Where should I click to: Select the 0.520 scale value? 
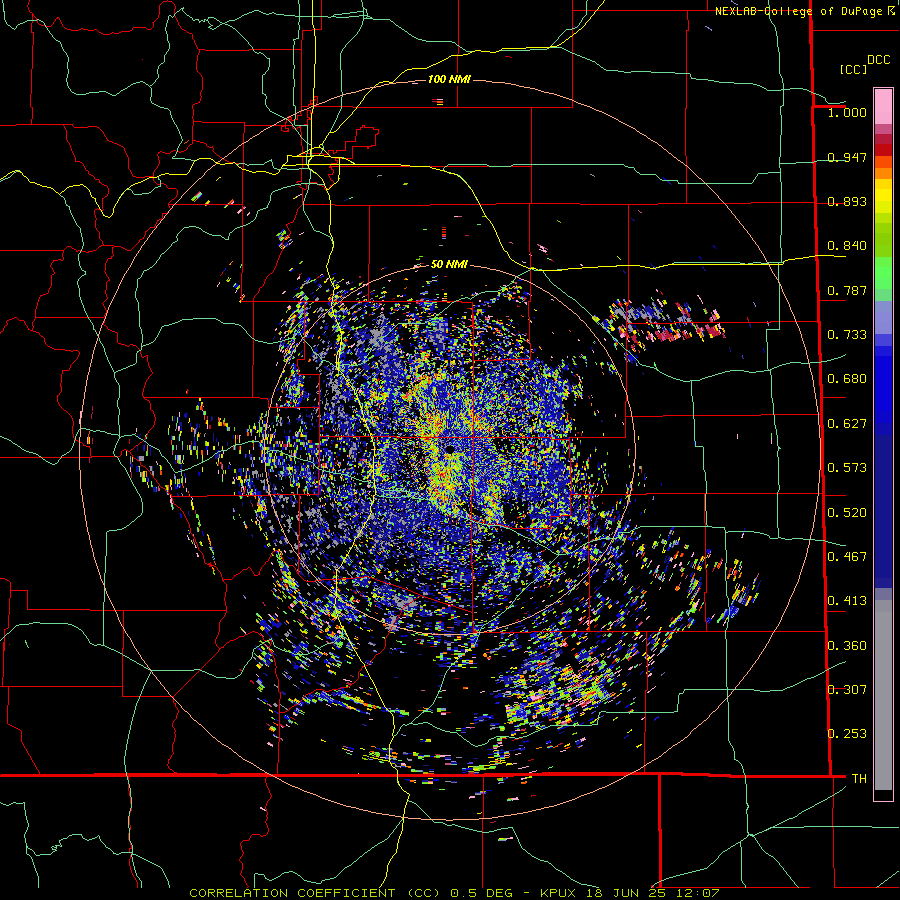click(x=847, y=513)
